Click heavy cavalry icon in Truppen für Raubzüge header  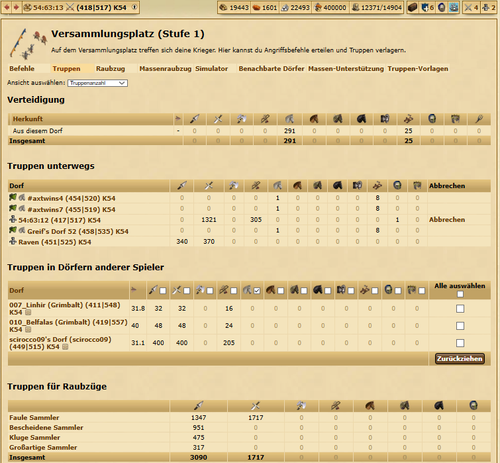pos(439,406)
